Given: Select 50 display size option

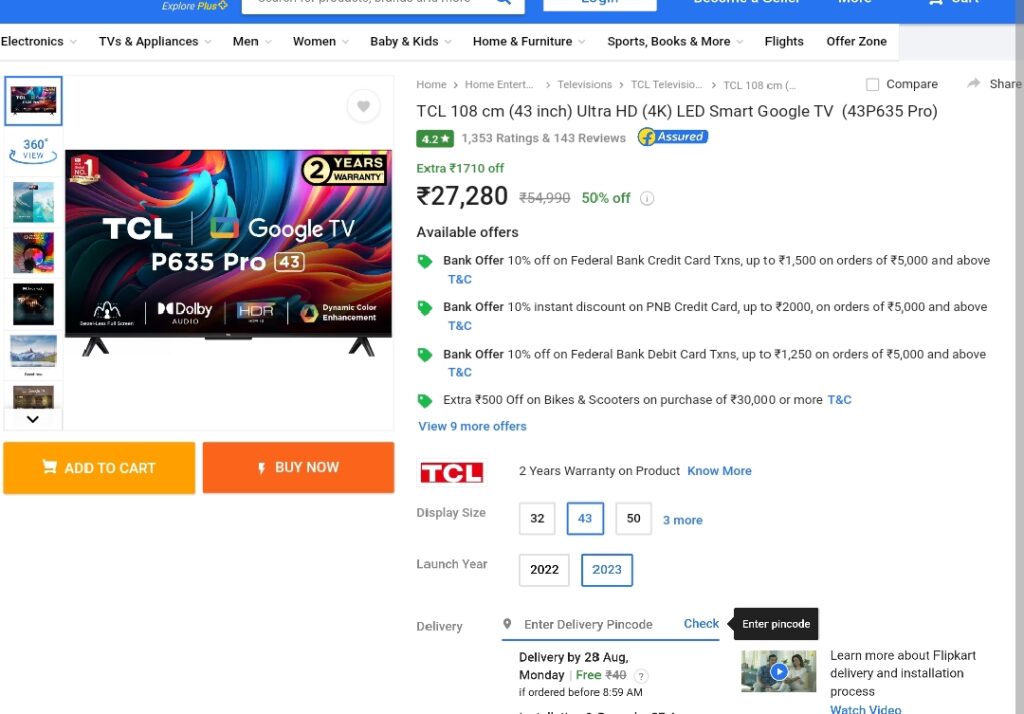Looking at the screenshot, I should 633,519.
